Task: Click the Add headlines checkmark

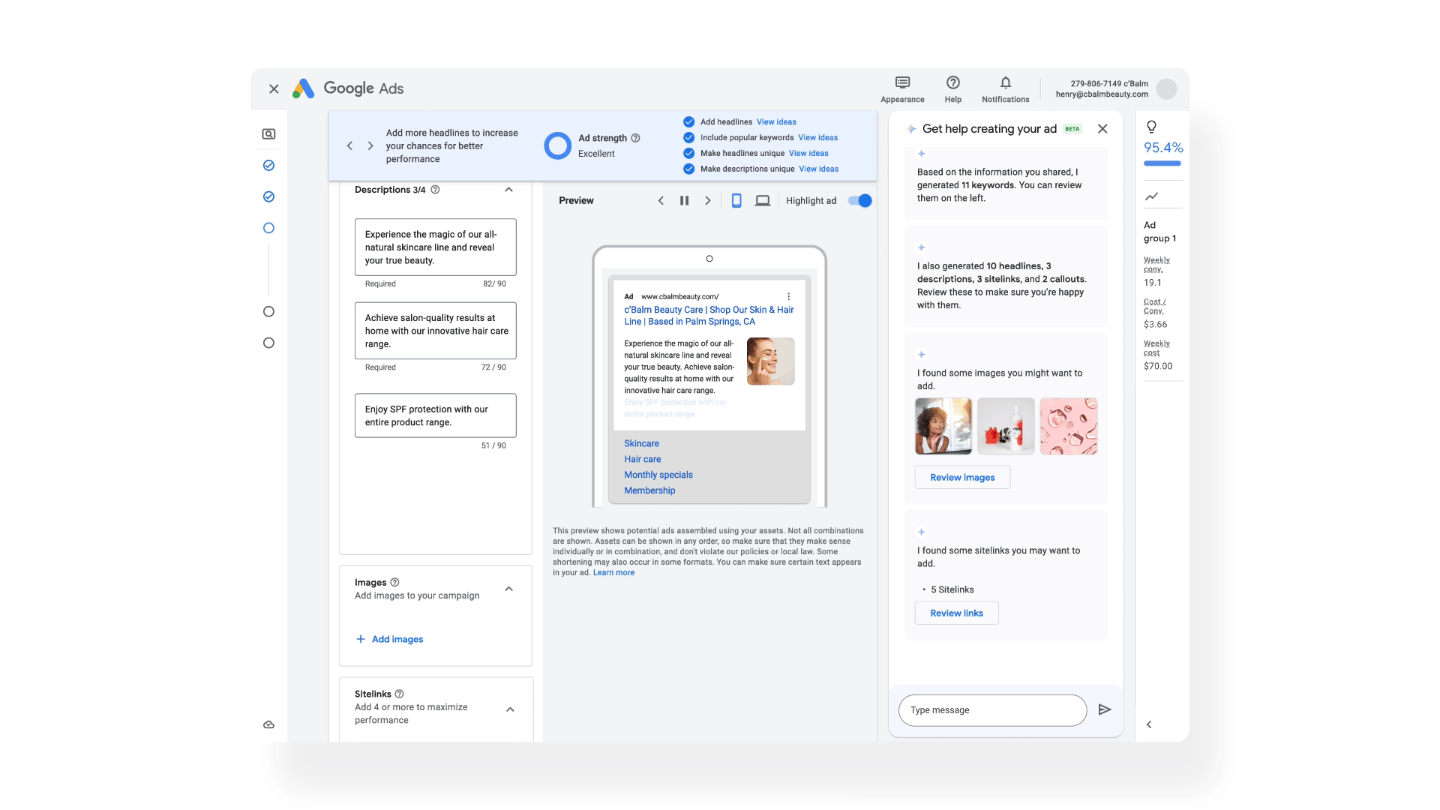Action: point(688,122)
